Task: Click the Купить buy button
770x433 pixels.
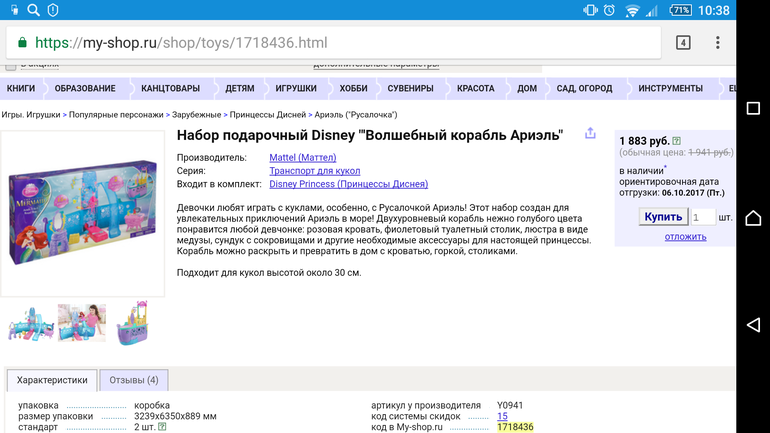Action: (x=663, y=216)
